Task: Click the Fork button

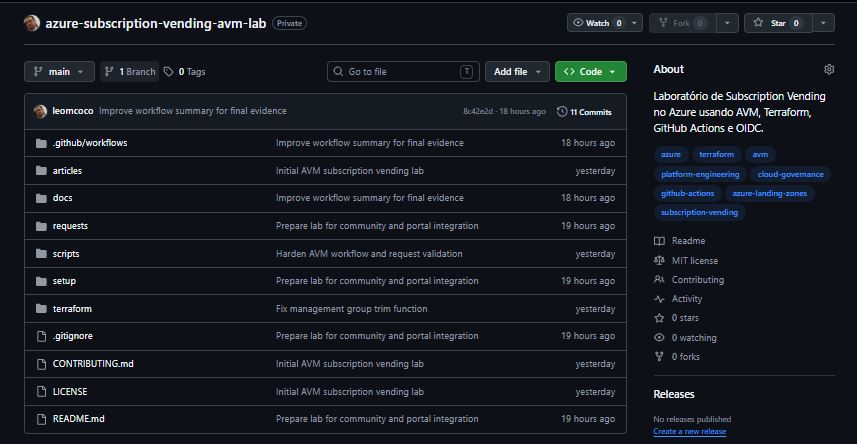Action: 683,23
